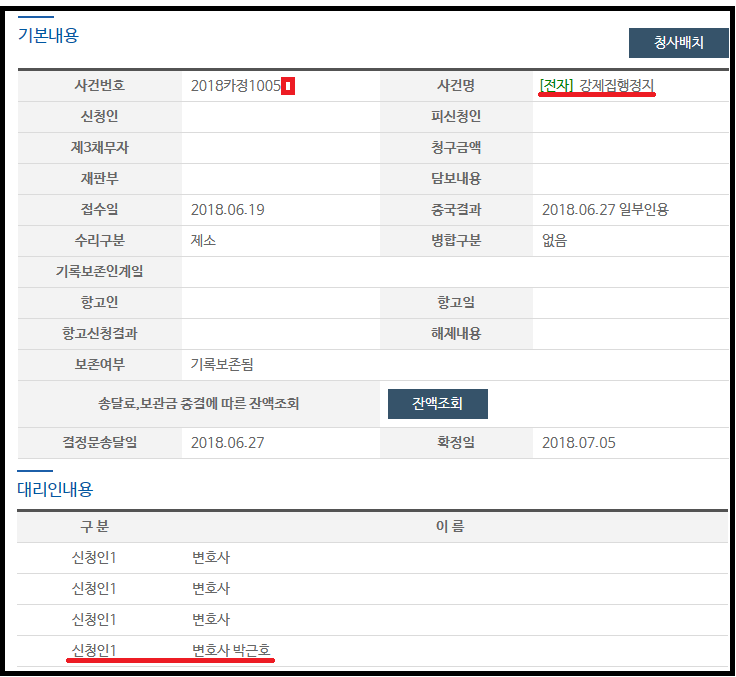Image resolution: width=736 pixels, height=677 pixels.
Task: Select the case number 2018카정1005
Action: pyautogui.click(x=235, y=86)
